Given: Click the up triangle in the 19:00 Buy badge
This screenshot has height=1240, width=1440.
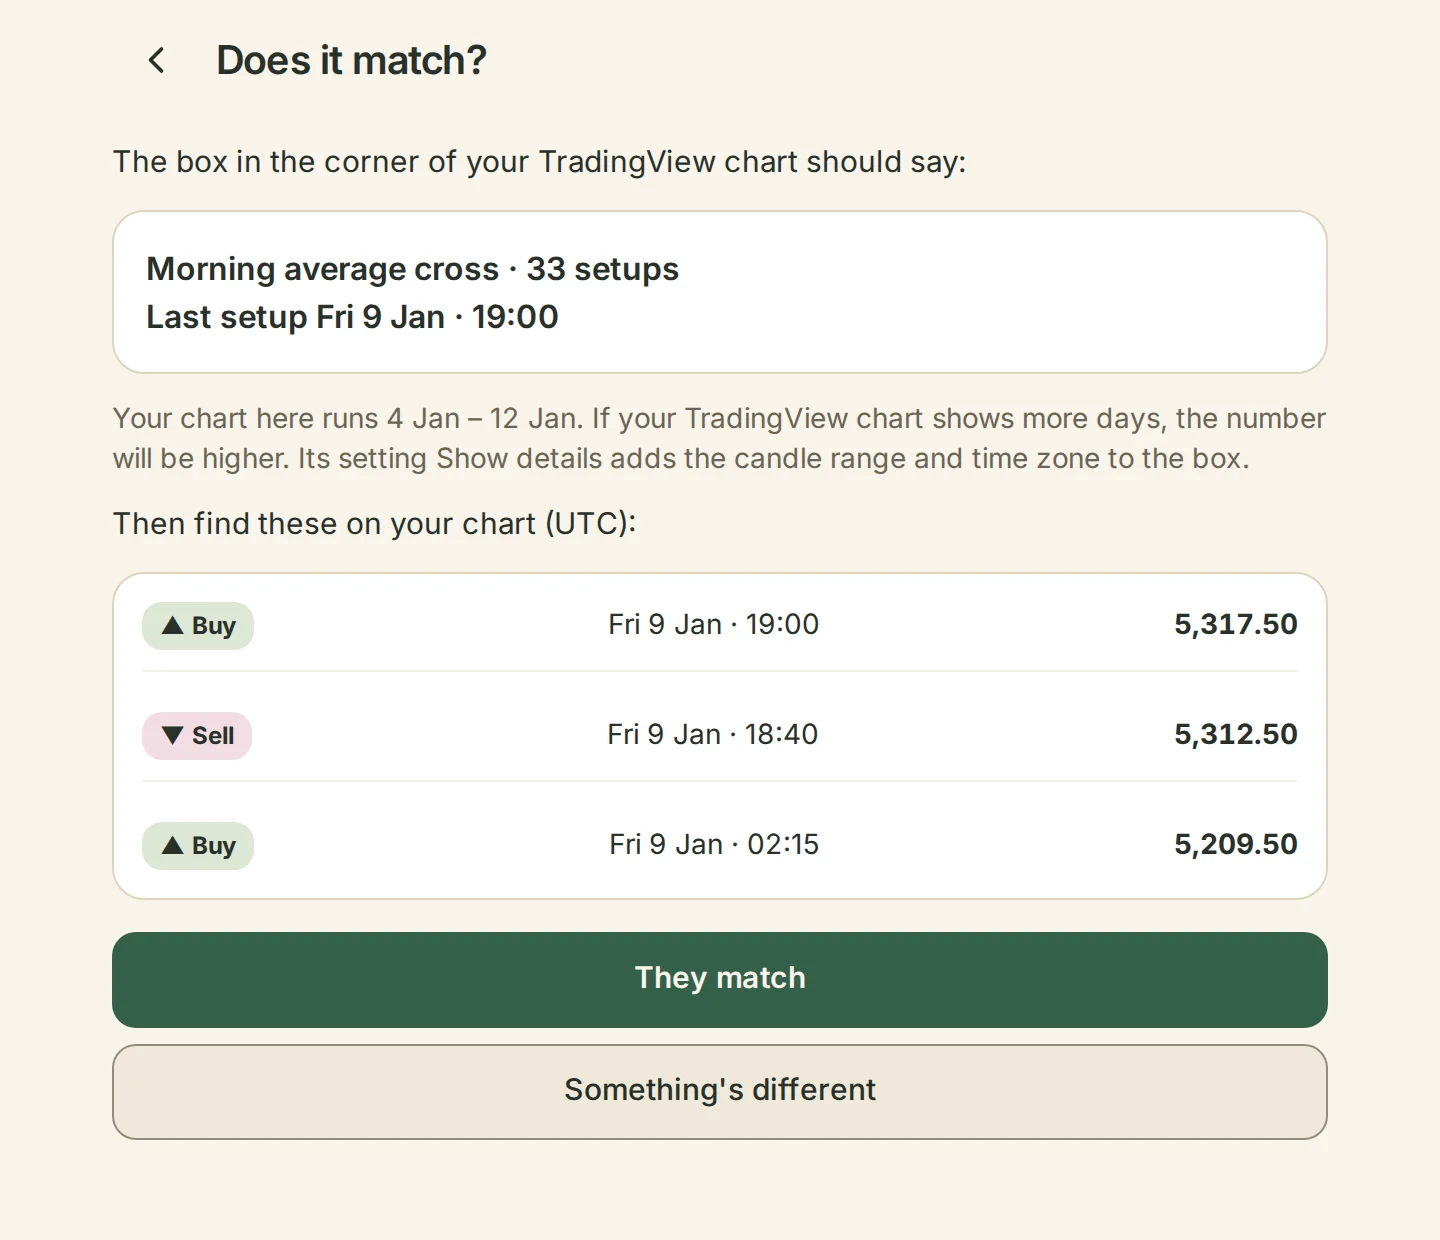Looking at the screenshot, I should [173, 625].
